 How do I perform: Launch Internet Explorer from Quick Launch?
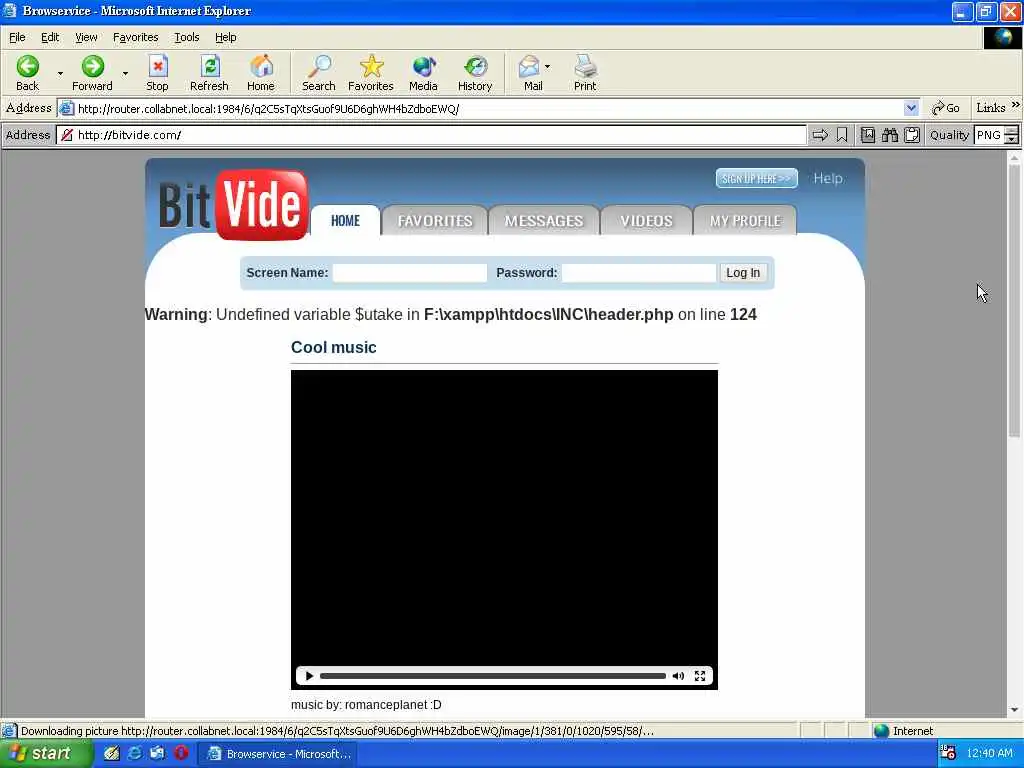point(135,753)
